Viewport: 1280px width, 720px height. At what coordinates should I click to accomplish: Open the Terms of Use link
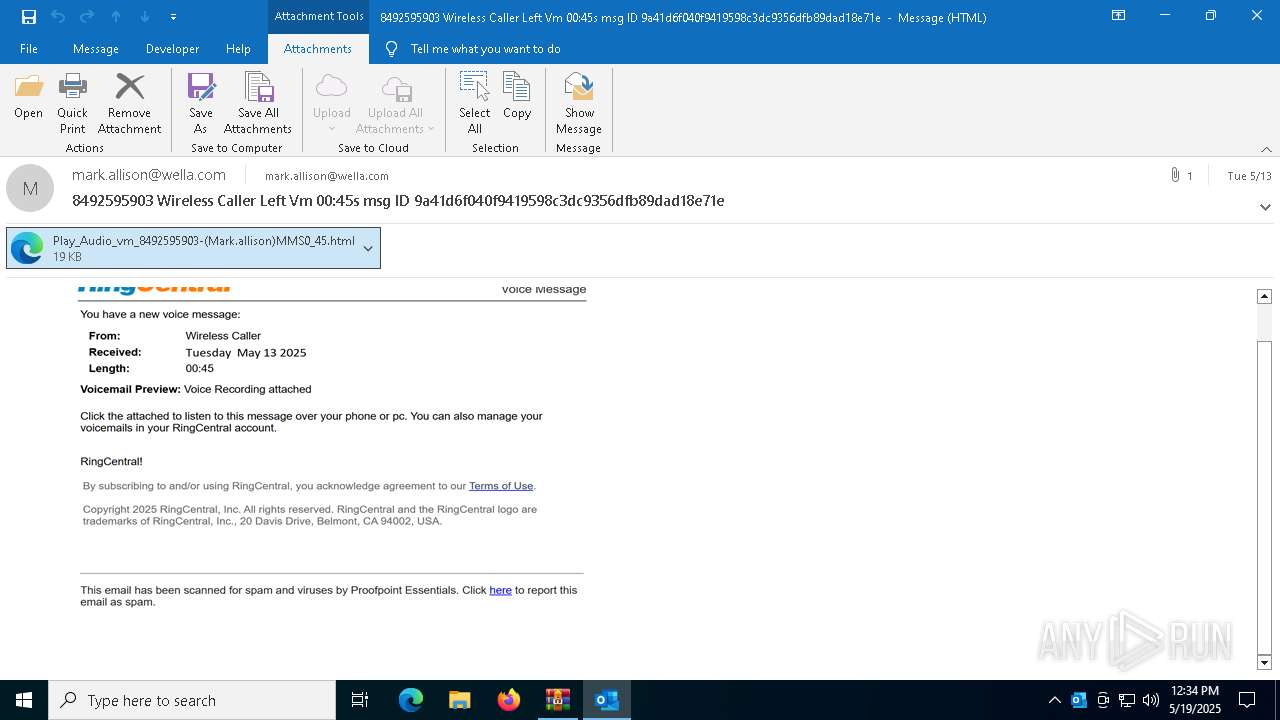(x=501, y=486)
